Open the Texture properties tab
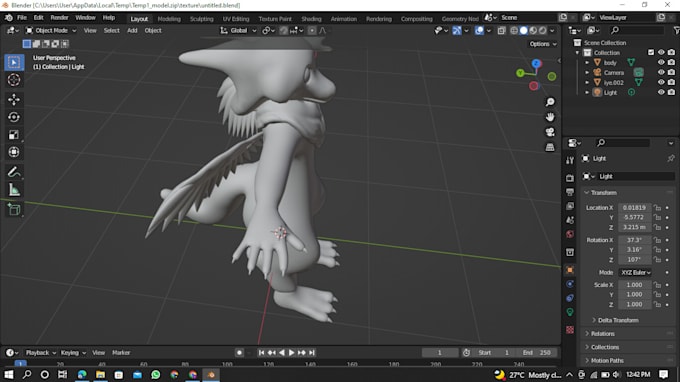Image resolution: width=680 pixels, height=382 pixels. point(570,330)
